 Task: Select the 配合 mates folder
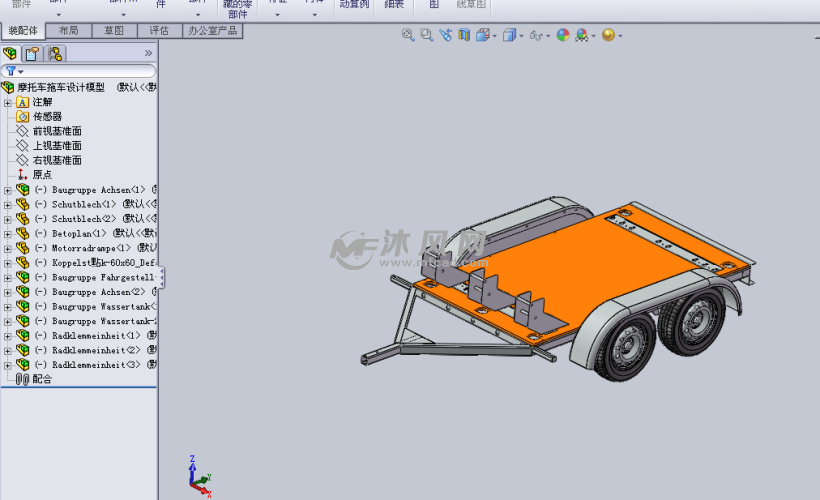pos(41,379)
